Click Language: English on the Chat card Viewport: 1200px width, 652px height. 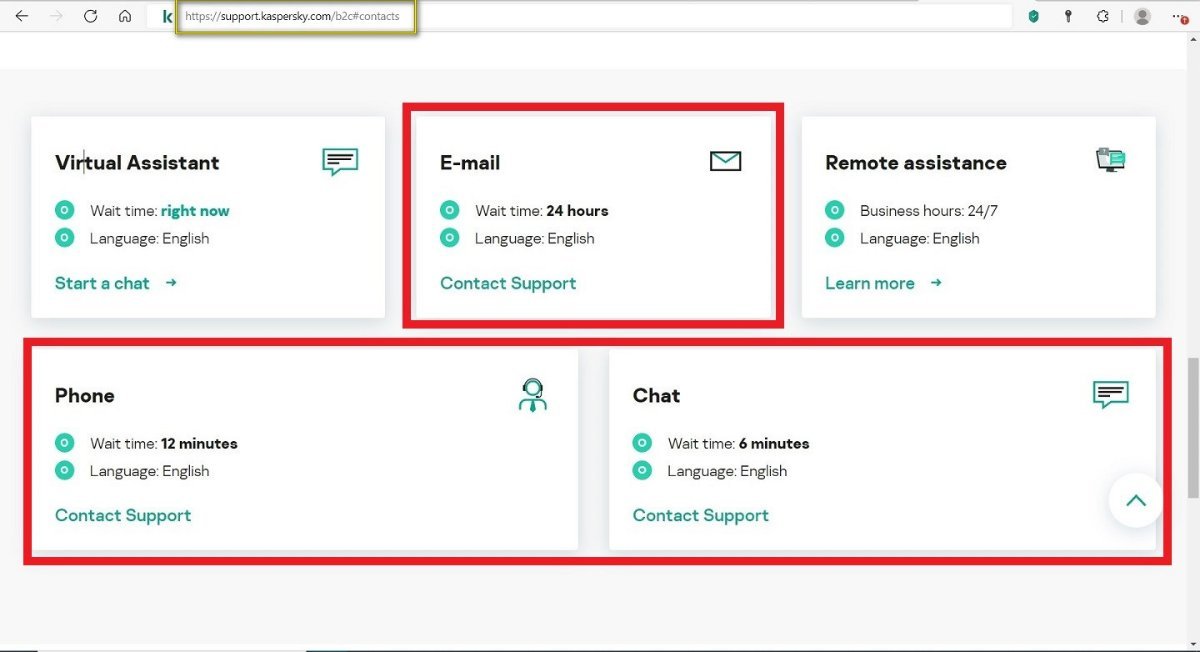pyautogui.click(x=728, y=471)
